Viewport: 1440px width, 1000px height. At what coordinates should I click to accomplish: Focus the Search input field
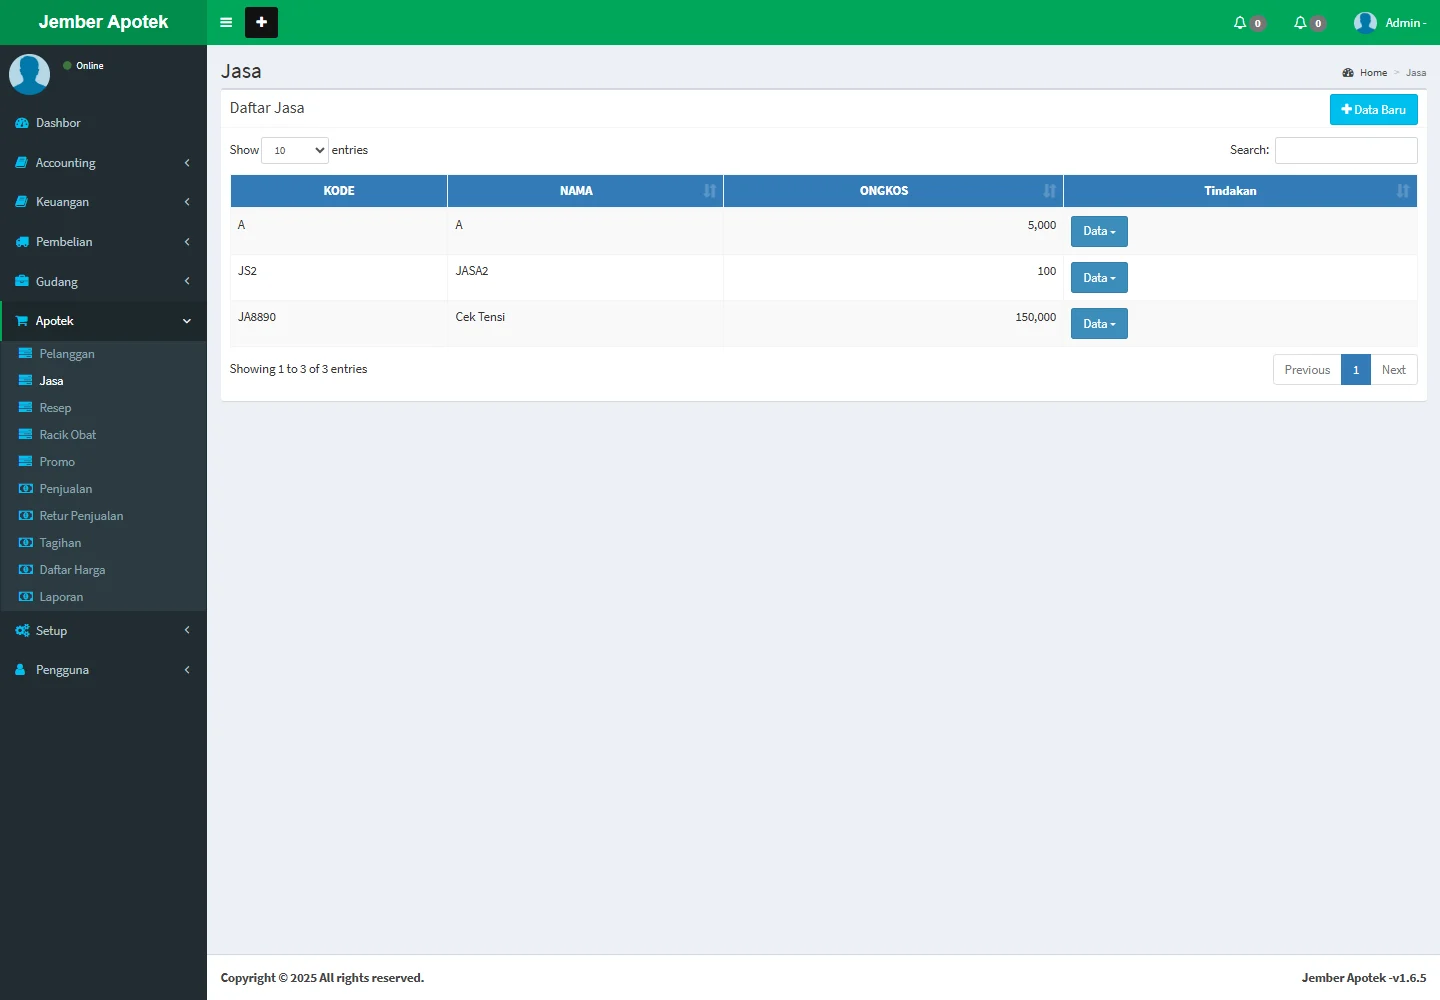tap(1346, 150)
